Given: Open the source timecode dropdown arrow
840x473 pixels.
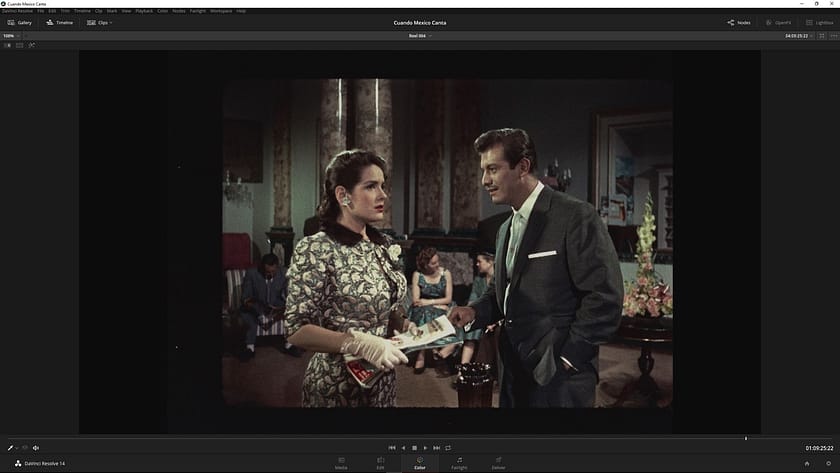Looking at the screenshot, I should (812, 36).
